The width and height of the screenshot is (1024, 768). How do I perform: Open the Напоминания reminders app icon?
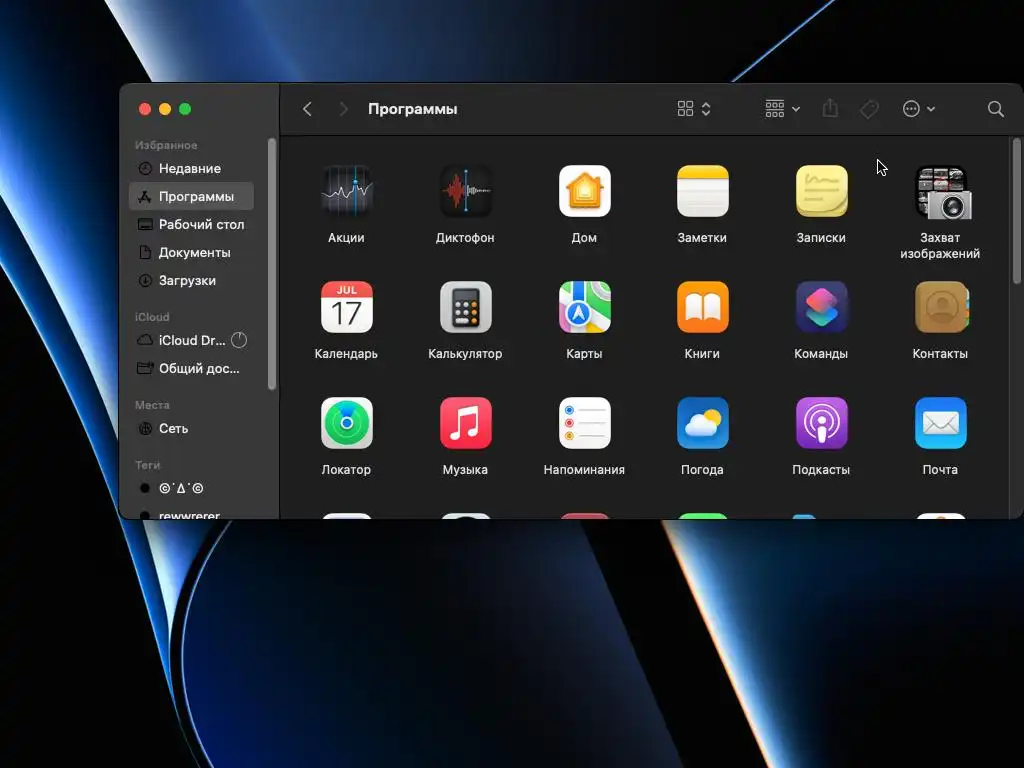coord(584,423)
